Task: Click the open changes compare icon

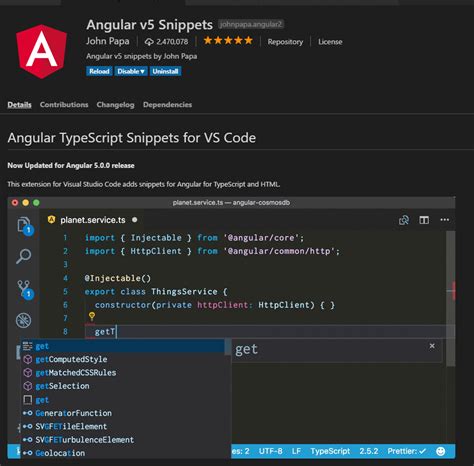Action: (x=404, y=220)
